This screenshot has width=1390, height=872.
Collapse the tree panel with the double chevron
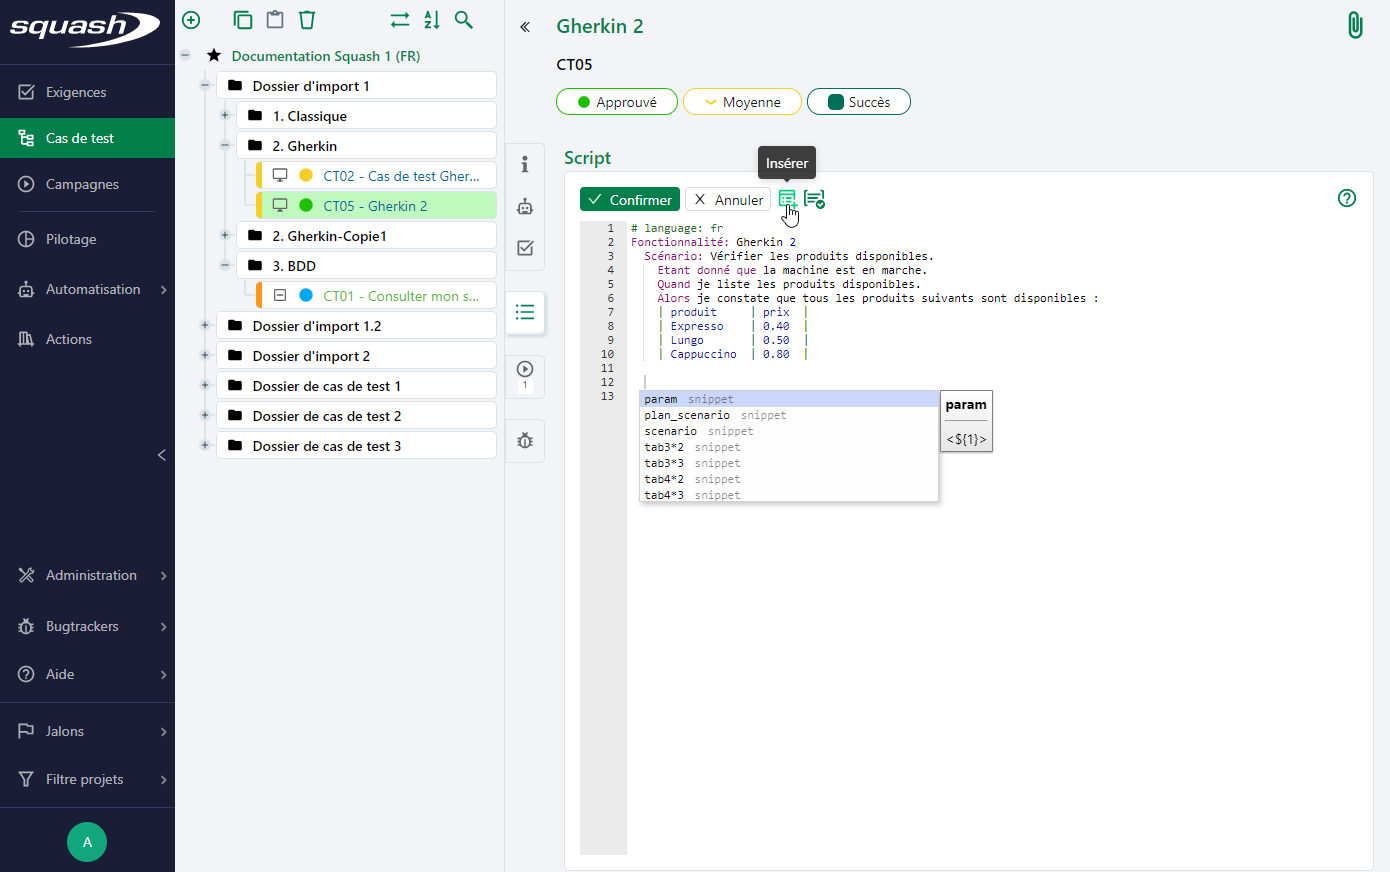pos(524,27)
